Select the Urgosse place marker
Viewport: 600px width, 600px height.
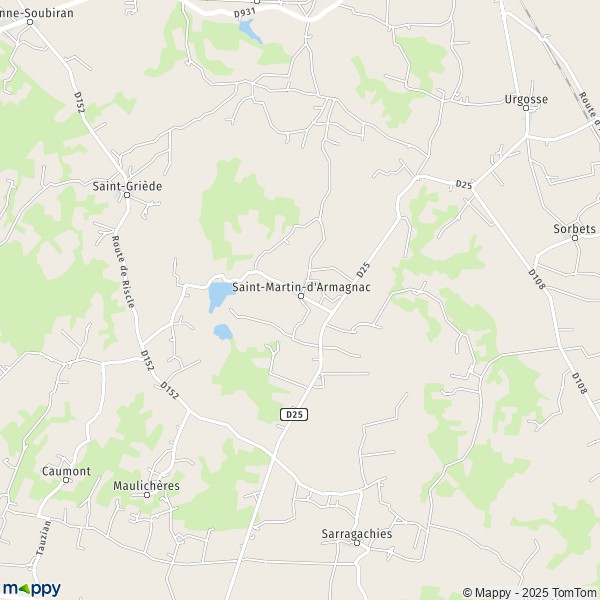526,108
